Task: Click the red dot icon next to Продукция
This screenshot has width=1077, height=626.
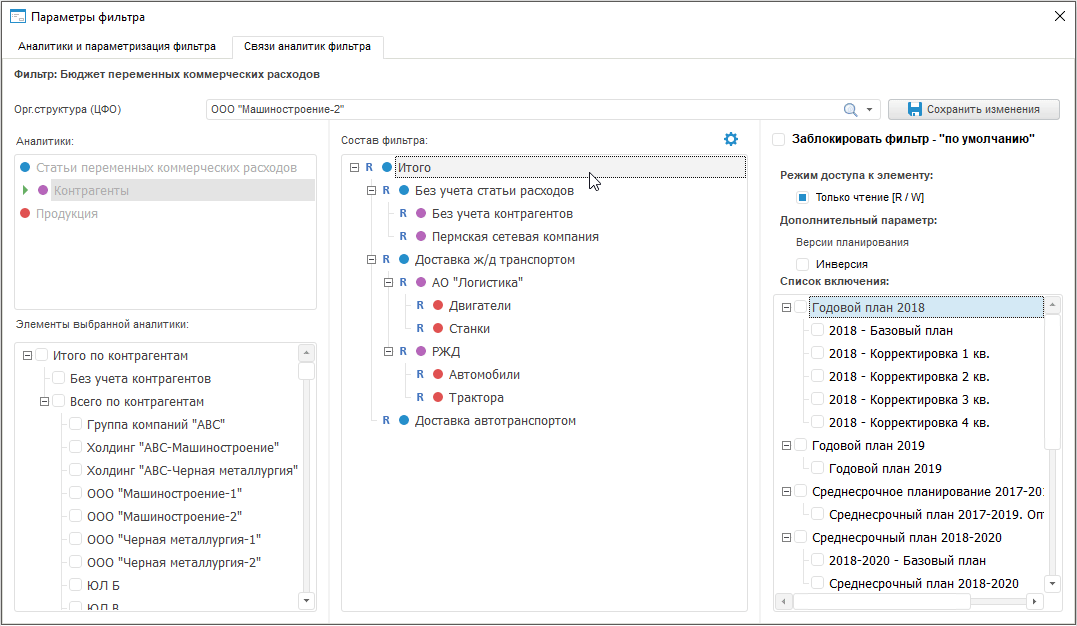Action: pyautogui.click(x=25, y=214)
